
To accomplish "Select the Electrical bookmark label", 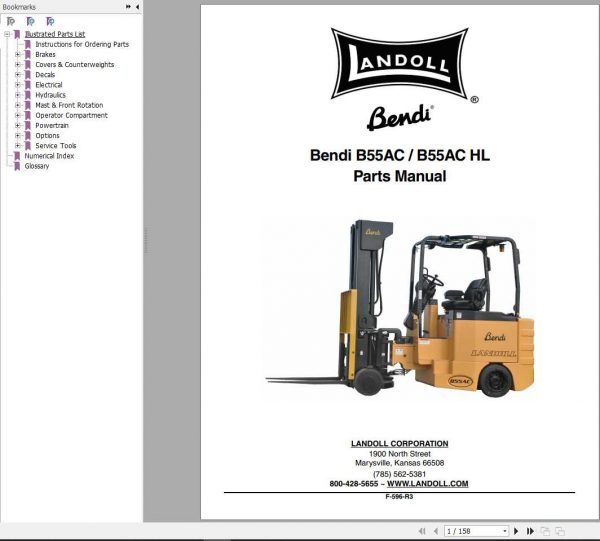I will (49, 85).
